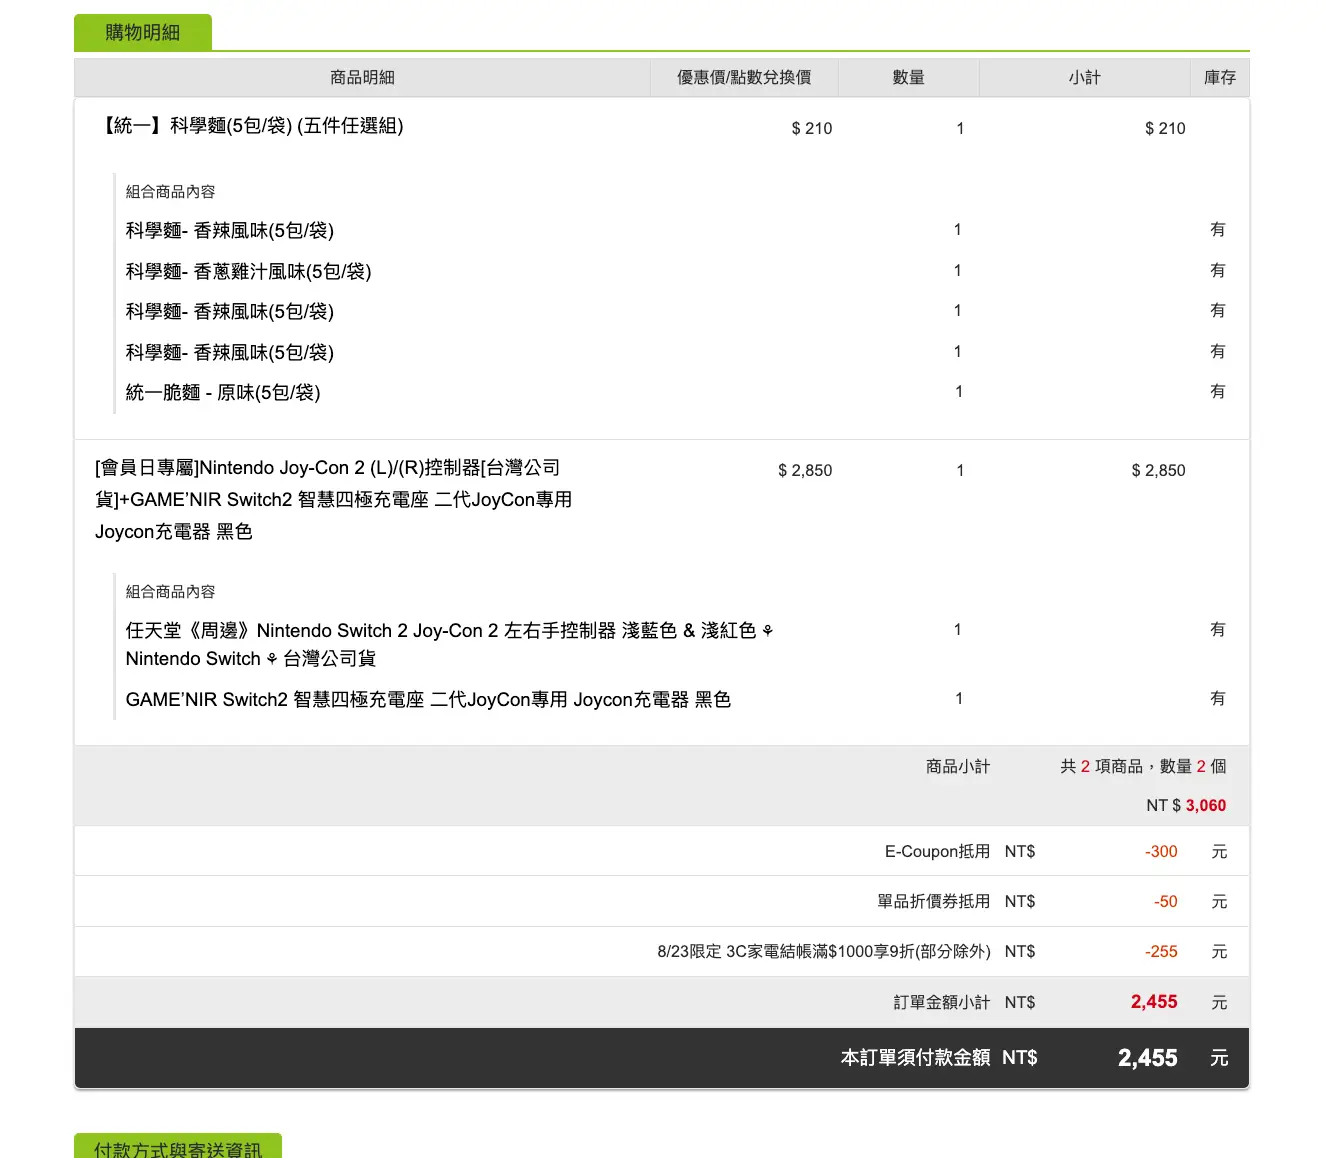The width and height of the screenshot is (1325, 1158).
Task: Click stock status 有 for 統一脆麵 原味 row
Action: (1217, 392)
